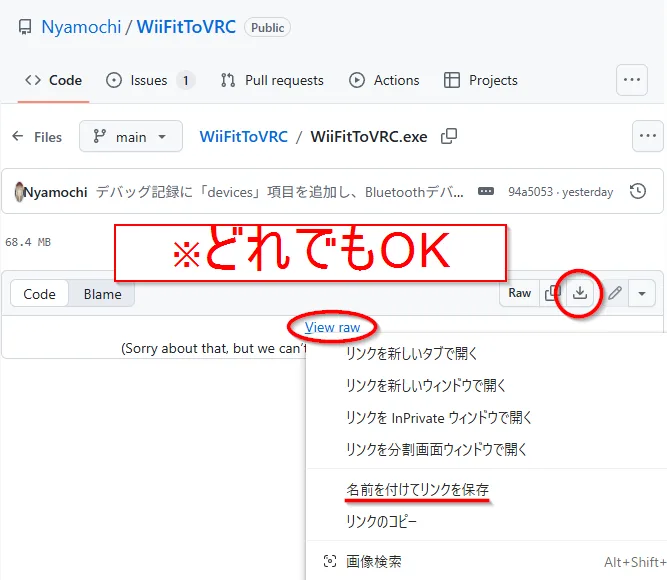Click the git branch icon
Viewport: 667px width, 580px height.
coord(99,136)
